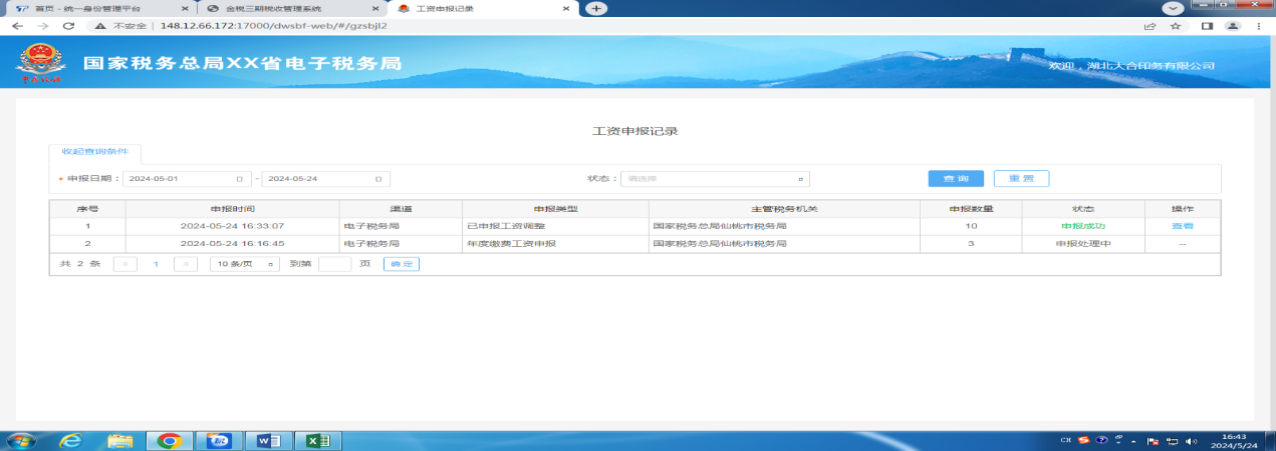Open the Chrome three-dot menu
This screenshot has width=1276, height=451.
click(1259, 25)
